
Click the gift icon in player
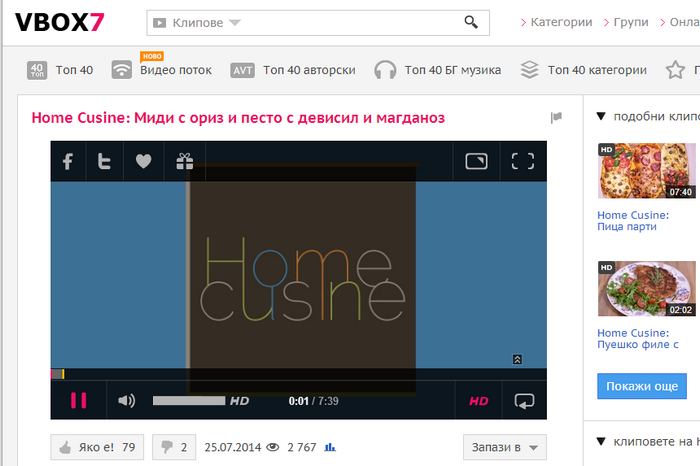point(184,161)
